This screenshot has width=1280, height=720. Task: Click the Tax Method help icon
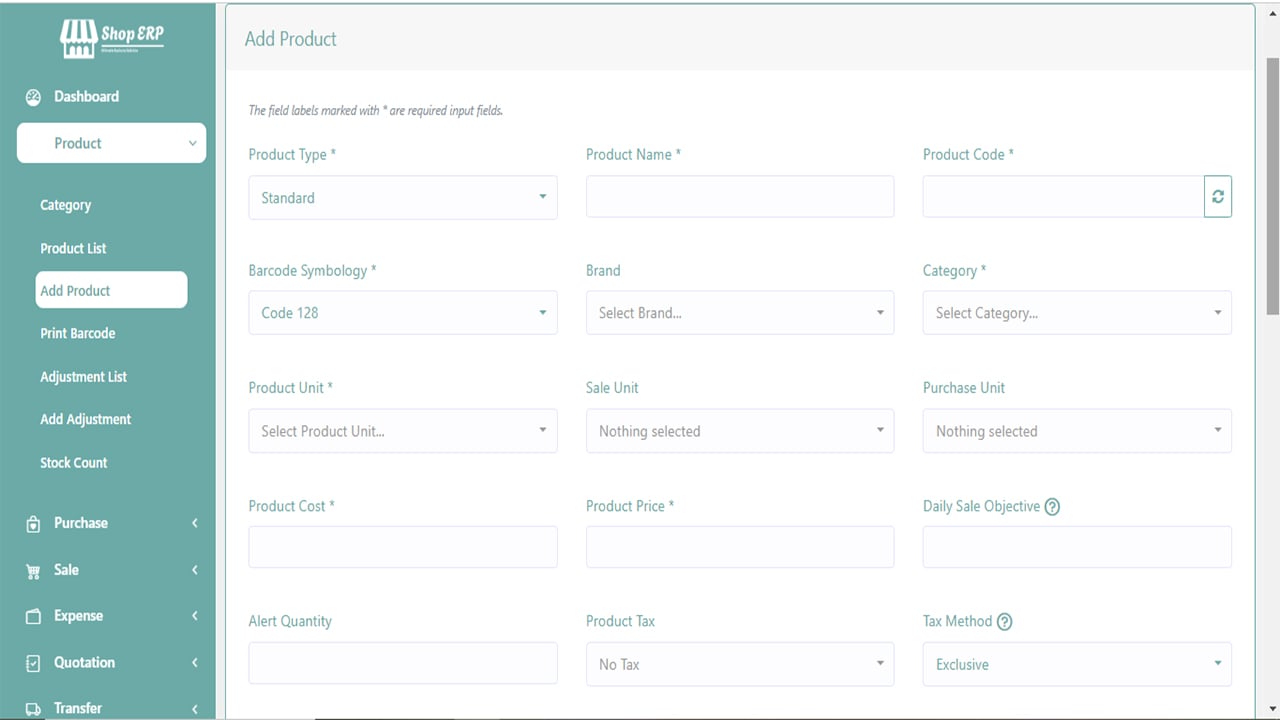pos(1004,622)
